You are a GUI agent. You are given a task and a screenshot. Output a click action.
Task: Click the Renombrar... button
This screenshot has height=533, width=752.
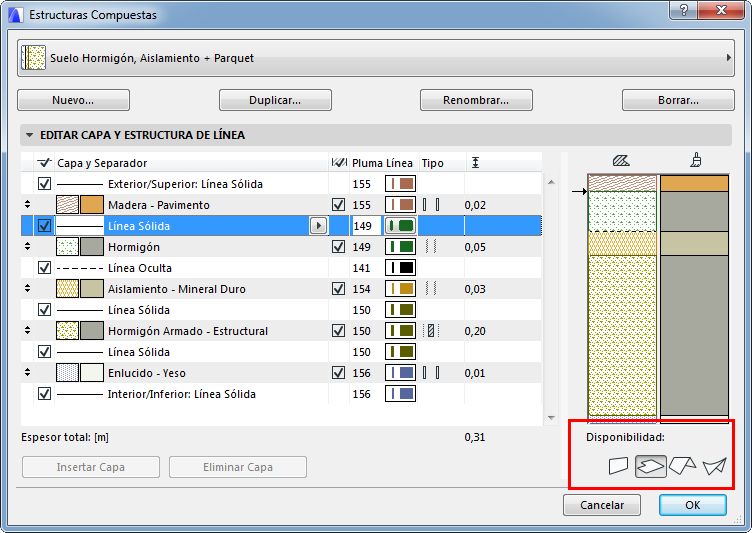476,100
